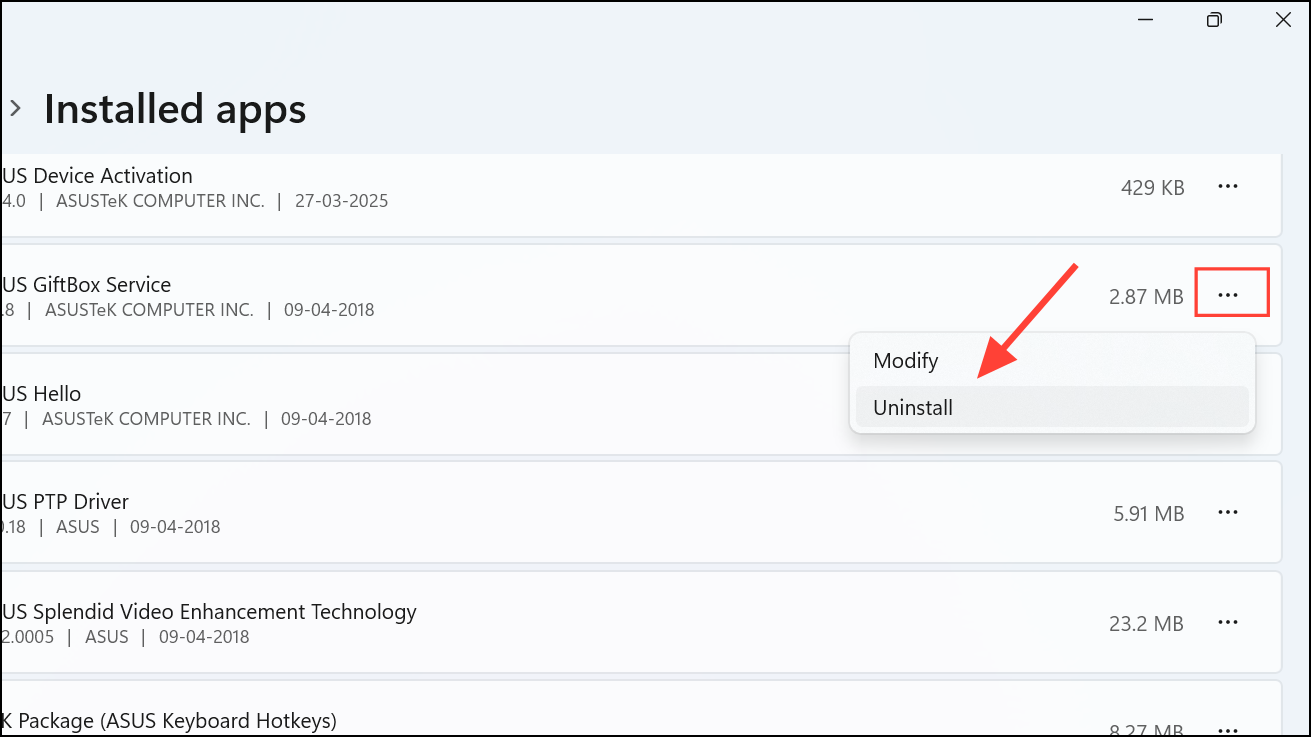Open three-dot menu for Splendid Video Enhancement
The width and height of the screenshot is (1311, 737).
coord(1227,623)
